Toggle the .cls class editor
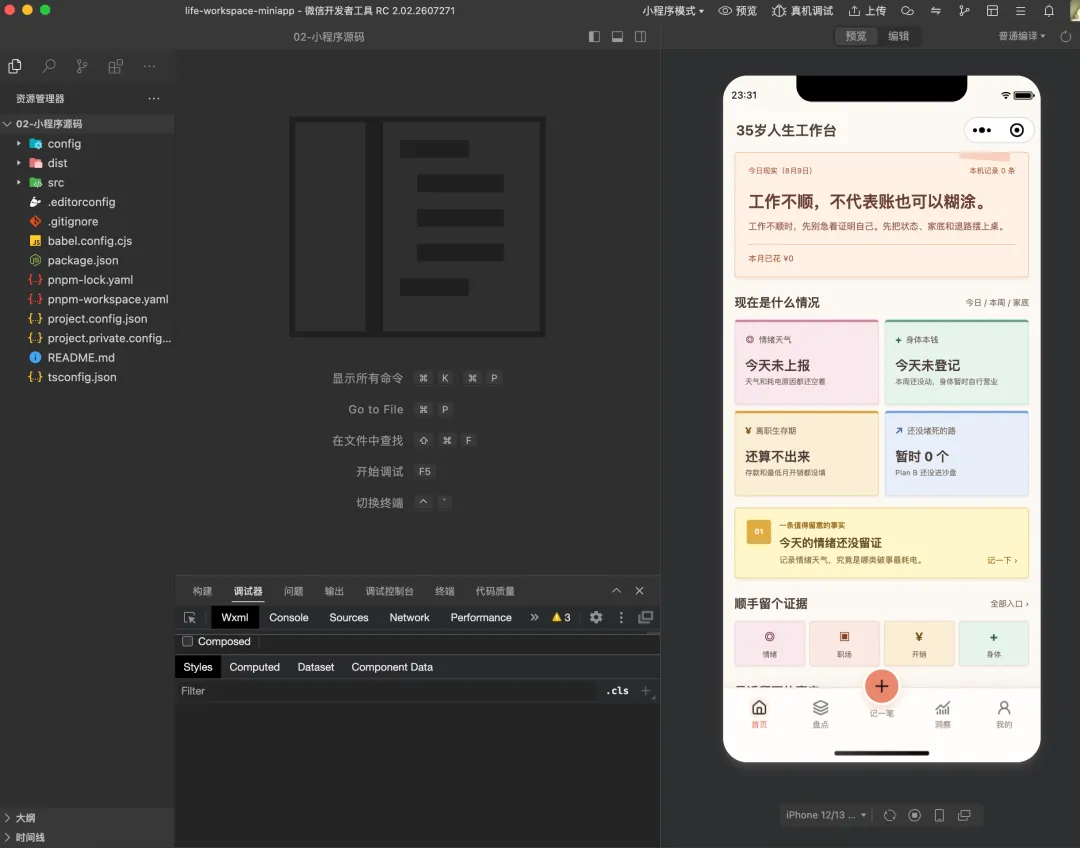This screenshot has width=1080, height=848. click(x=617, y=690)
